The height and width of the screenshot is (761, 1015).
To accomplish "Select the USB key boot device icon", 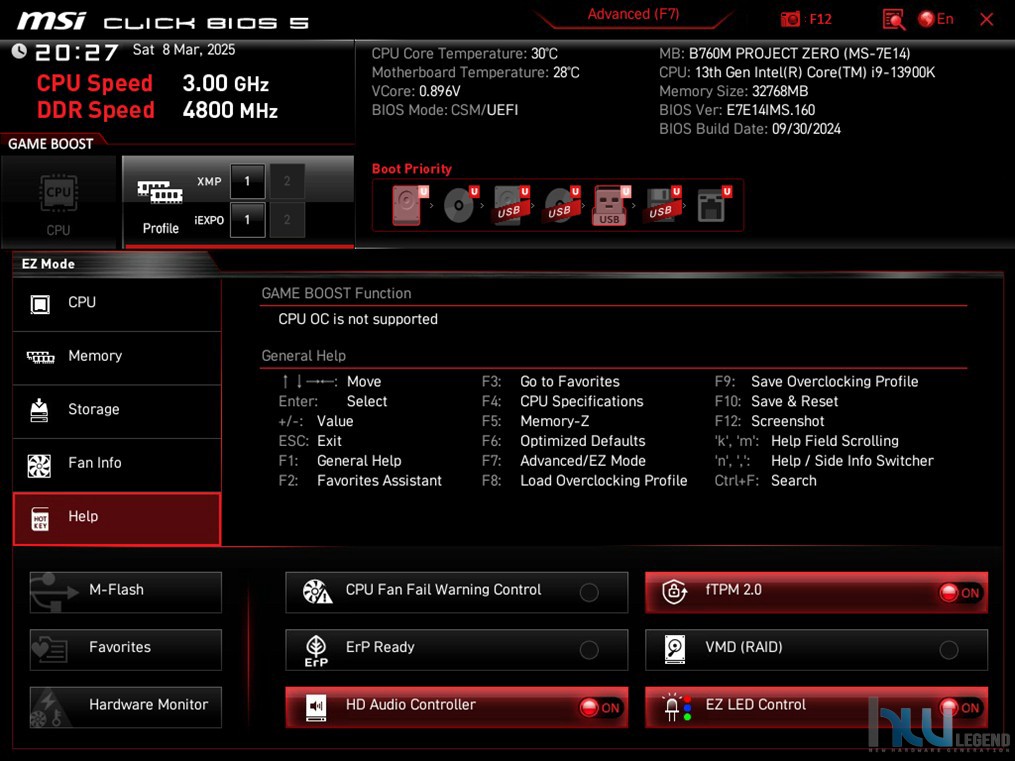I will [x=611, y=204].
